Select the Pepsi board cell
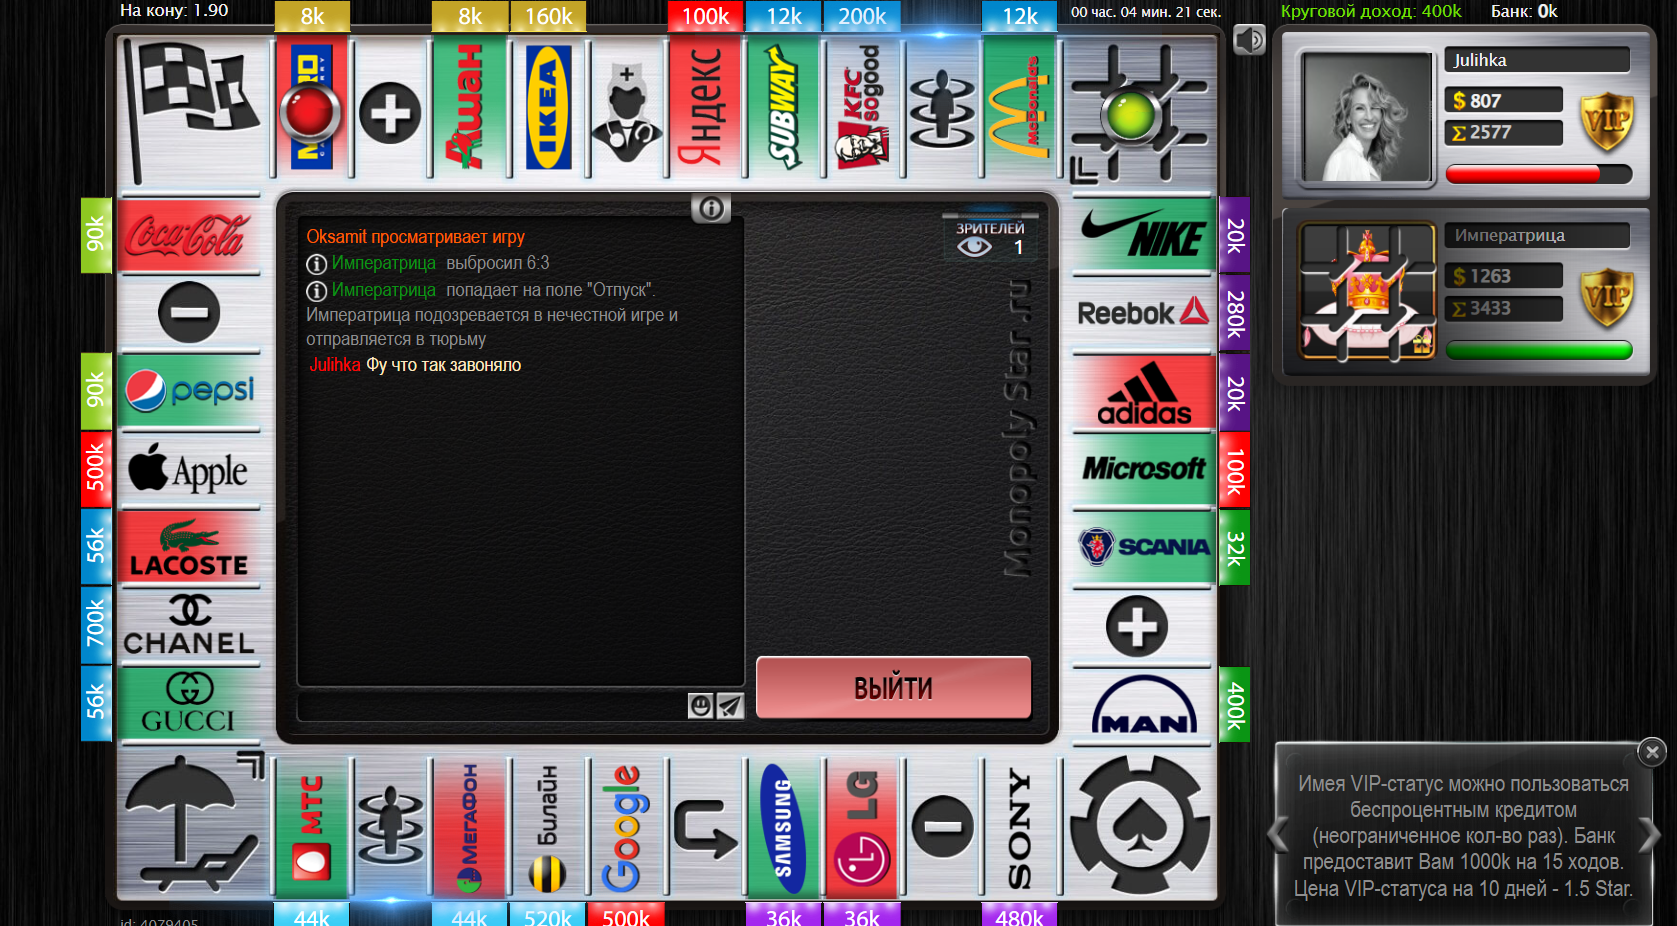1677x926 pixels. [188, 391]
